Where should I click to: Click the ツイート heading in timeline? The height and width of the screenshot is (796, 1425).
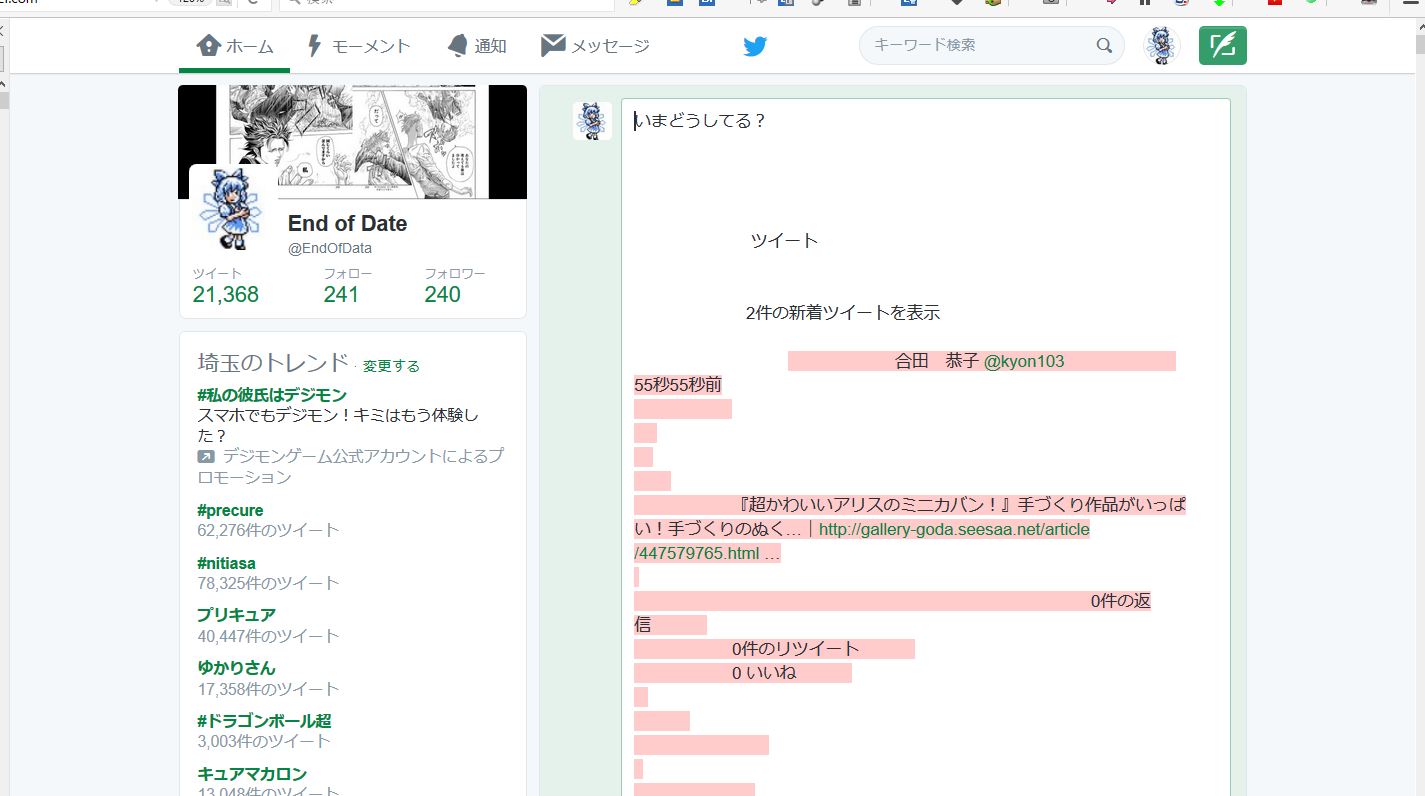[x=785, y=241]
